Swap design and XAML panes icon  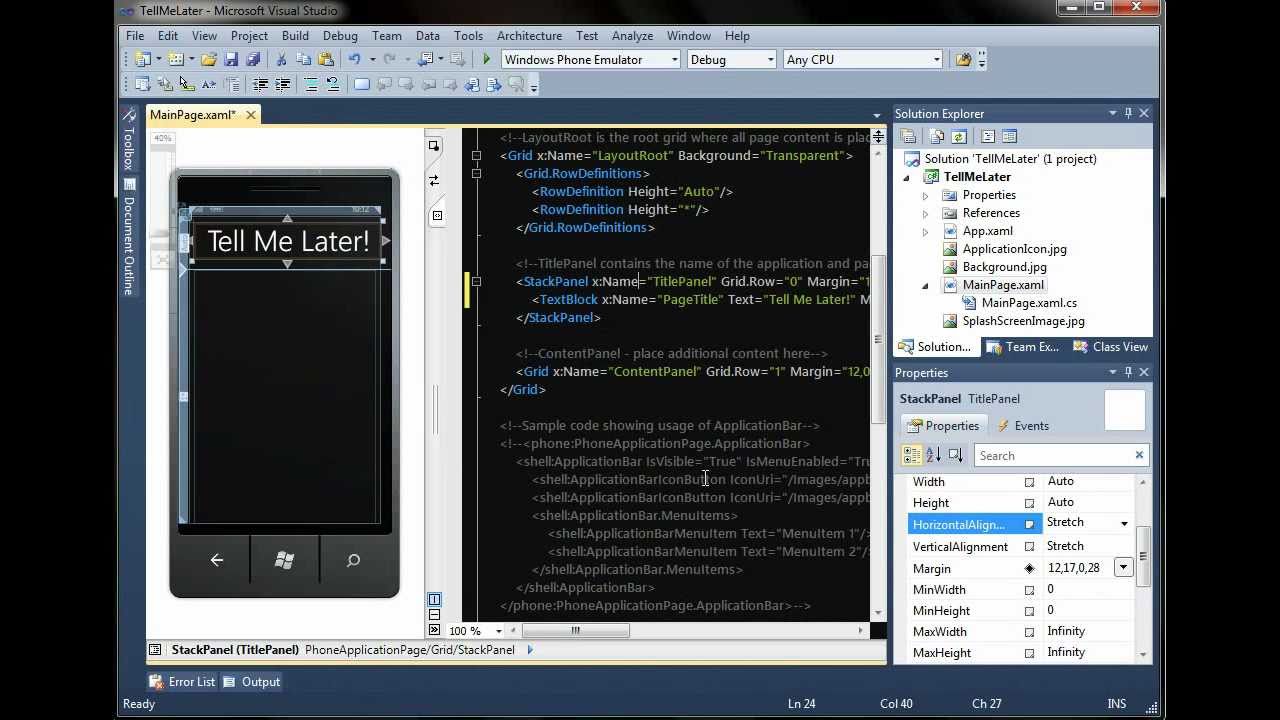tap(434, 181)
